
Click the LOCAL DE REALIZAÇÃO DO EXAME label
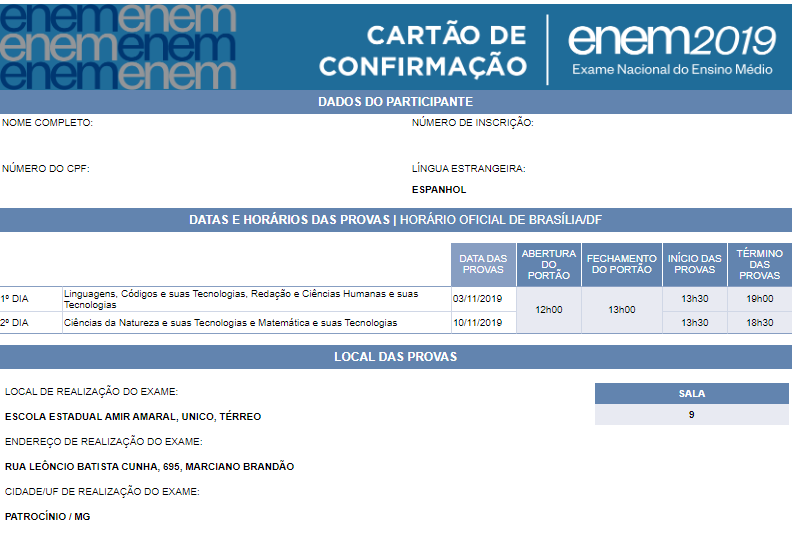click(x=91, y=392)
